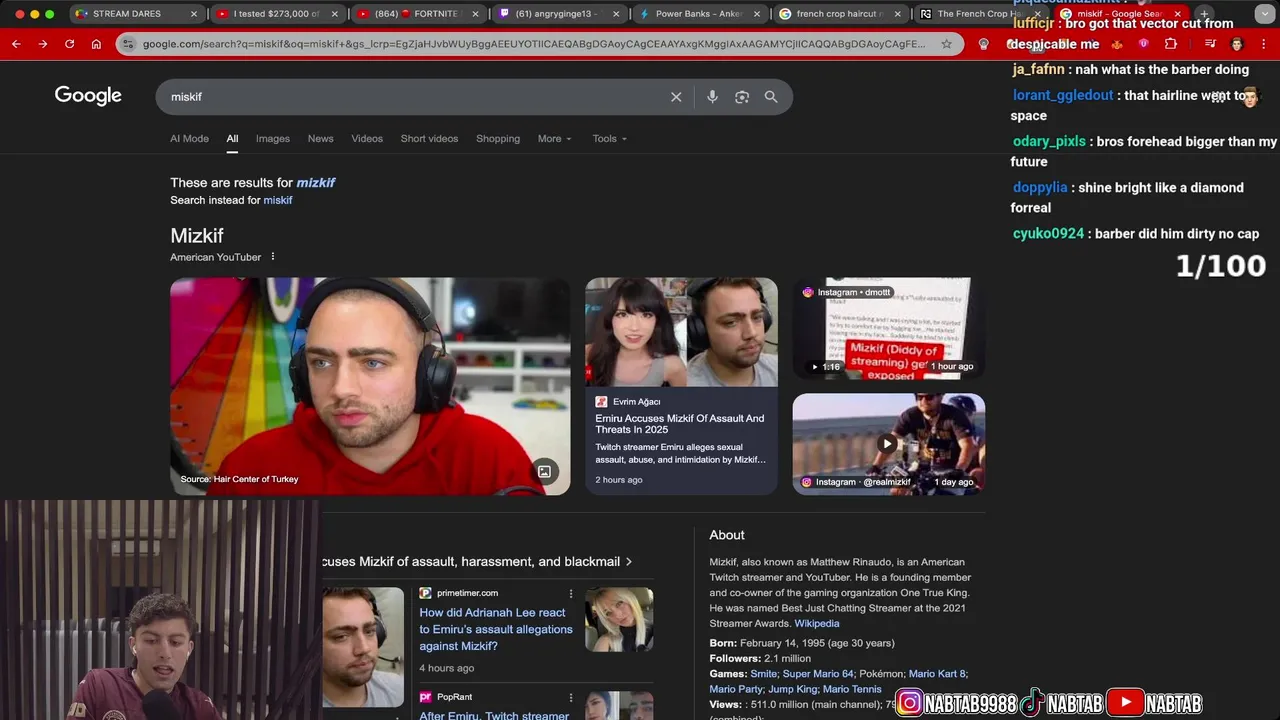Select the Images search filter

pyautogui.click(x=272, y=139)
